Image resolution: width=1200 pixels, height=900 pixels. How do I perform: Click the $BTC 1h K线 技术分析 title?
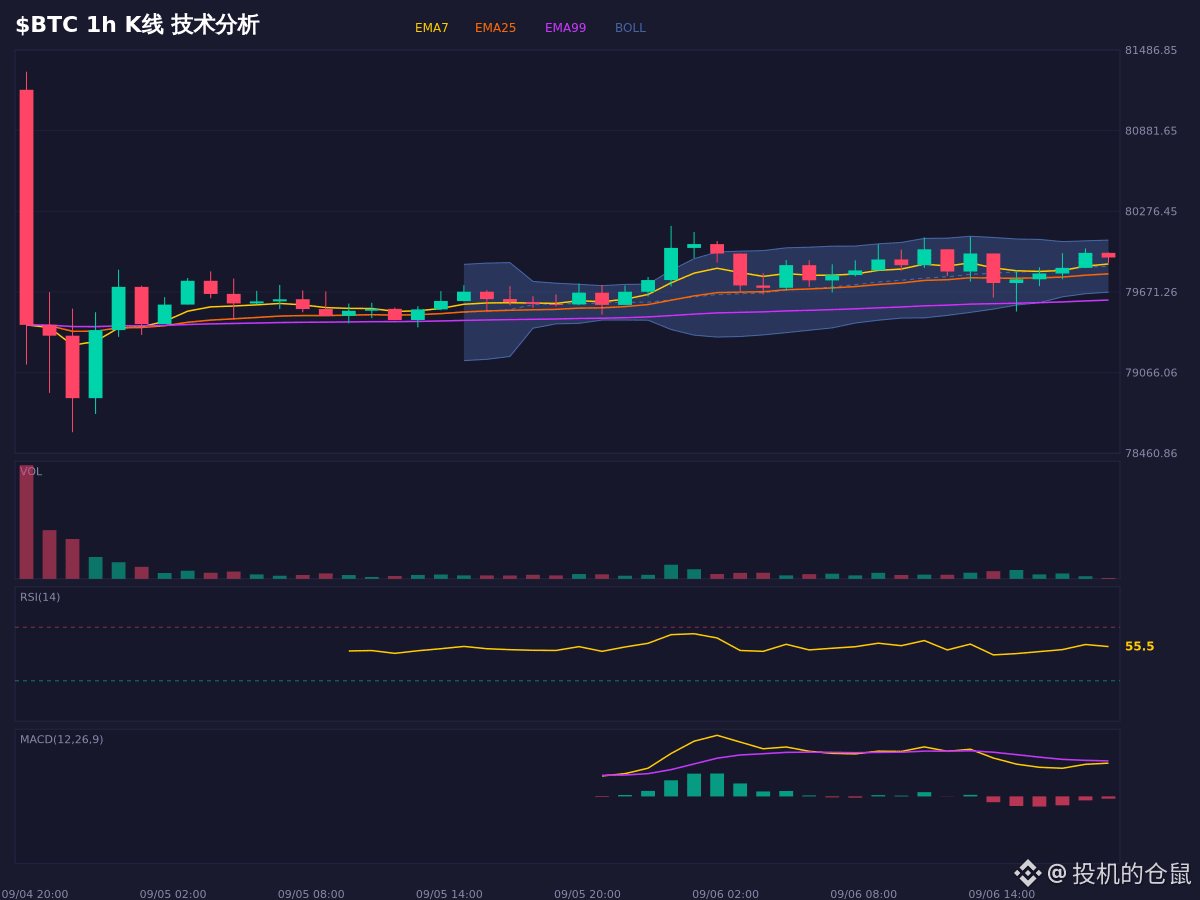coord(137,25)
